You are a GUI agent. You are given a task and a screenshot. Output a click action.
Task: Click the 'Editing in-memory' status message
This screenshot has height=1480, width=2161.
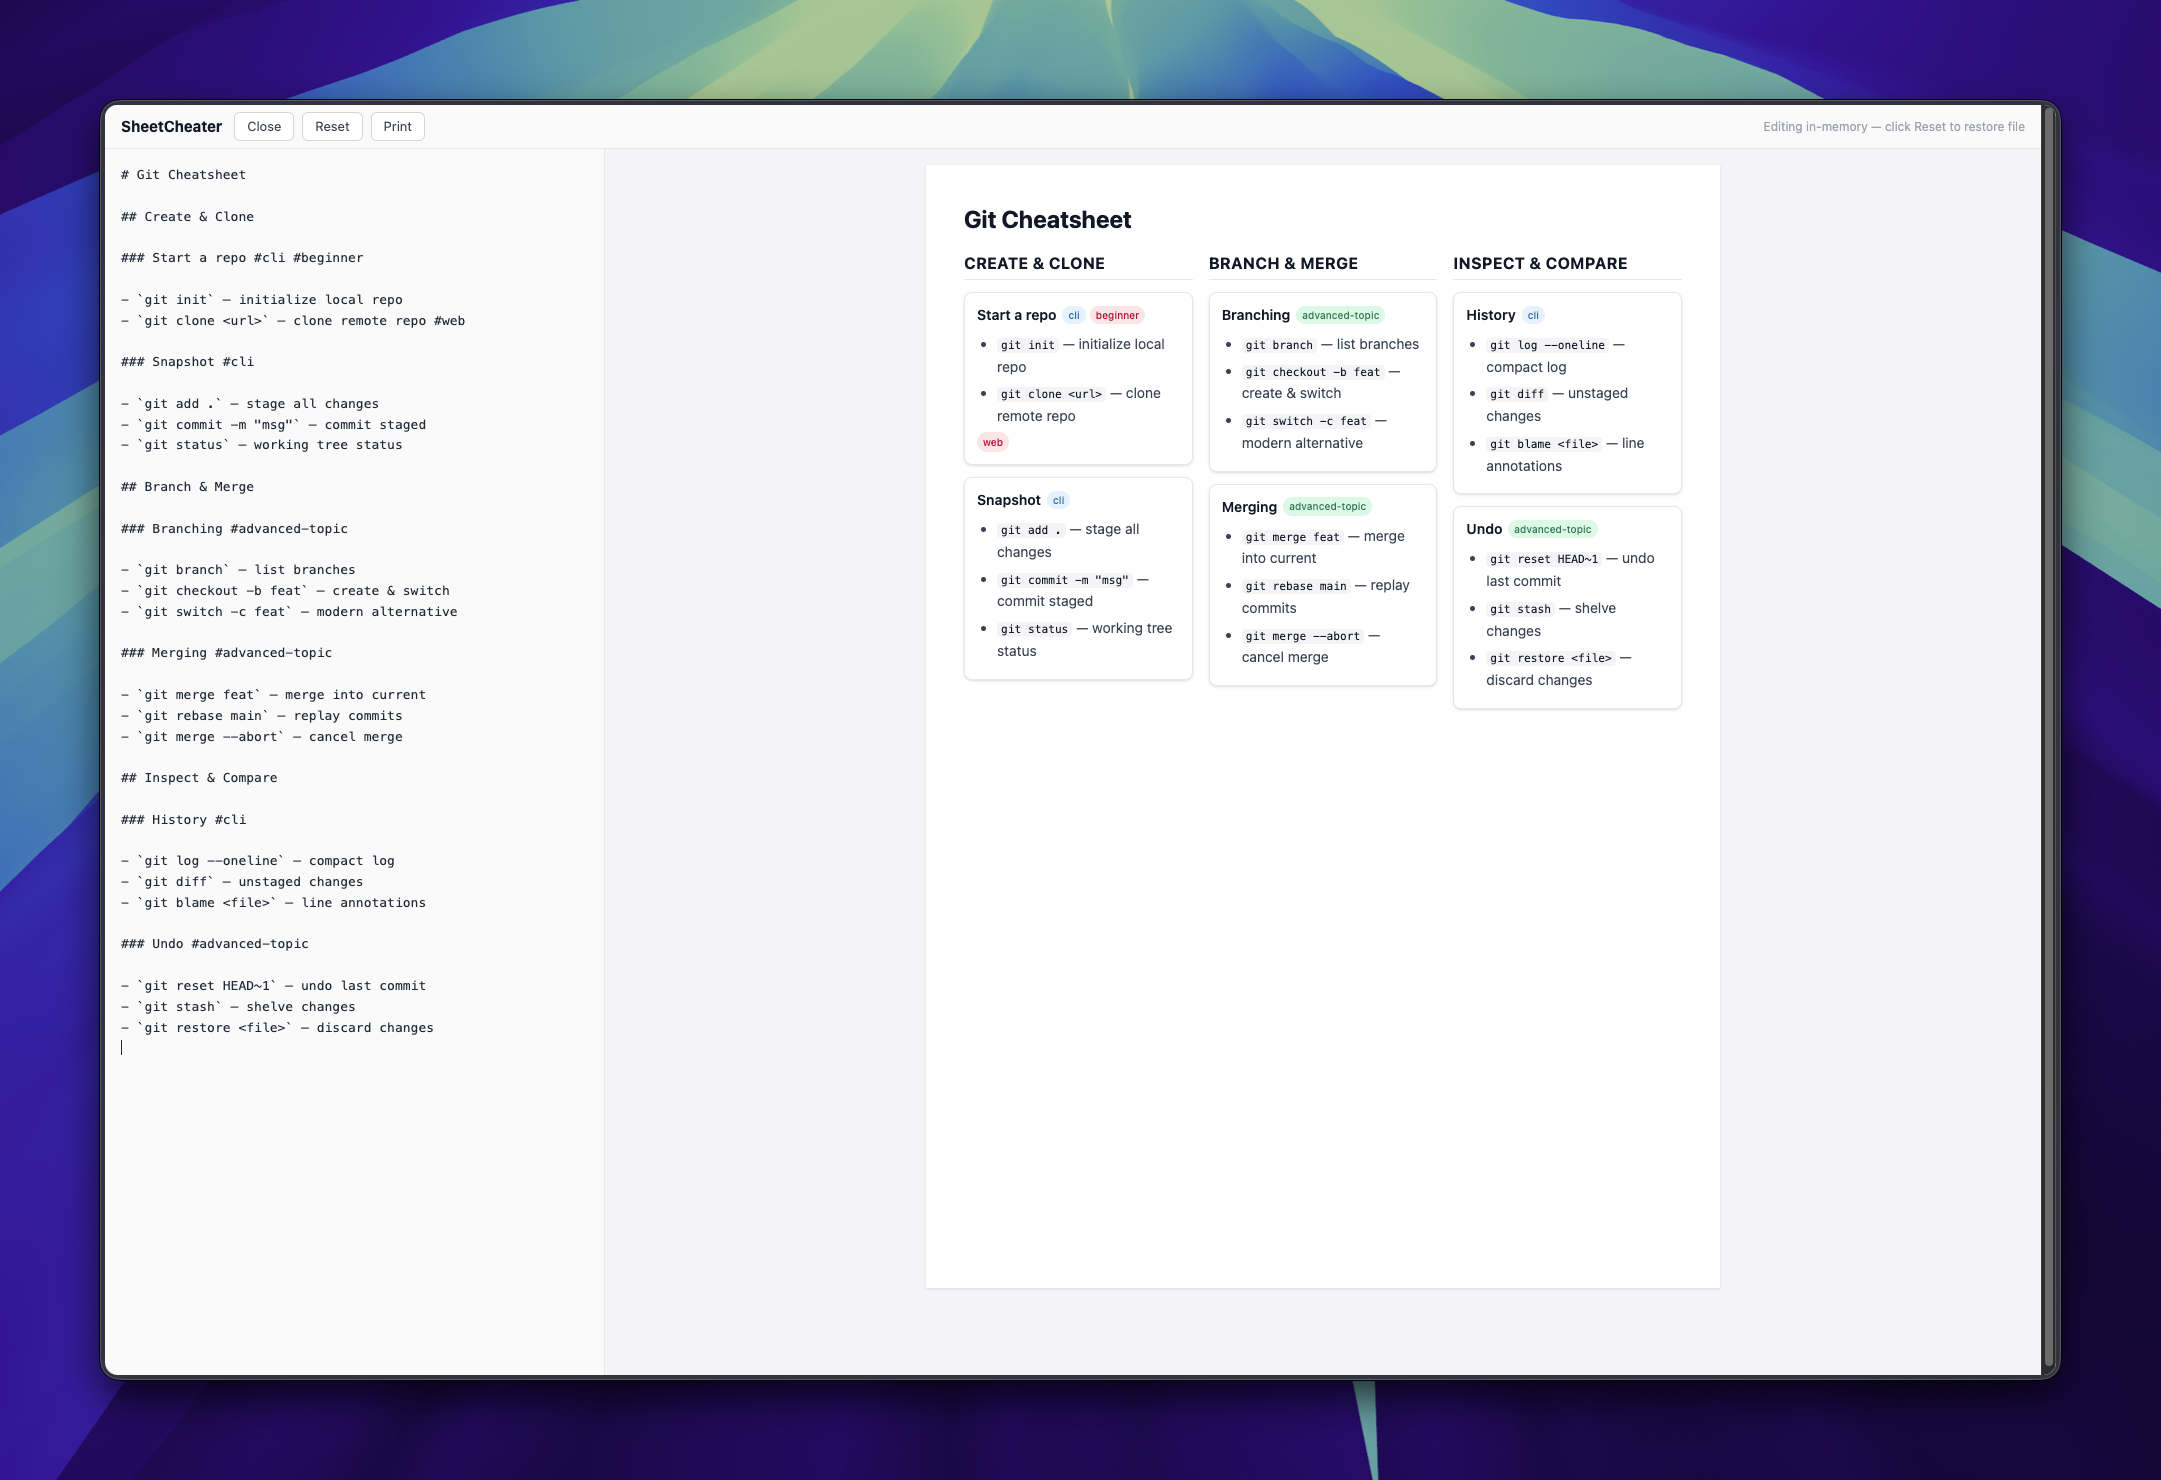coord(1893,127)
